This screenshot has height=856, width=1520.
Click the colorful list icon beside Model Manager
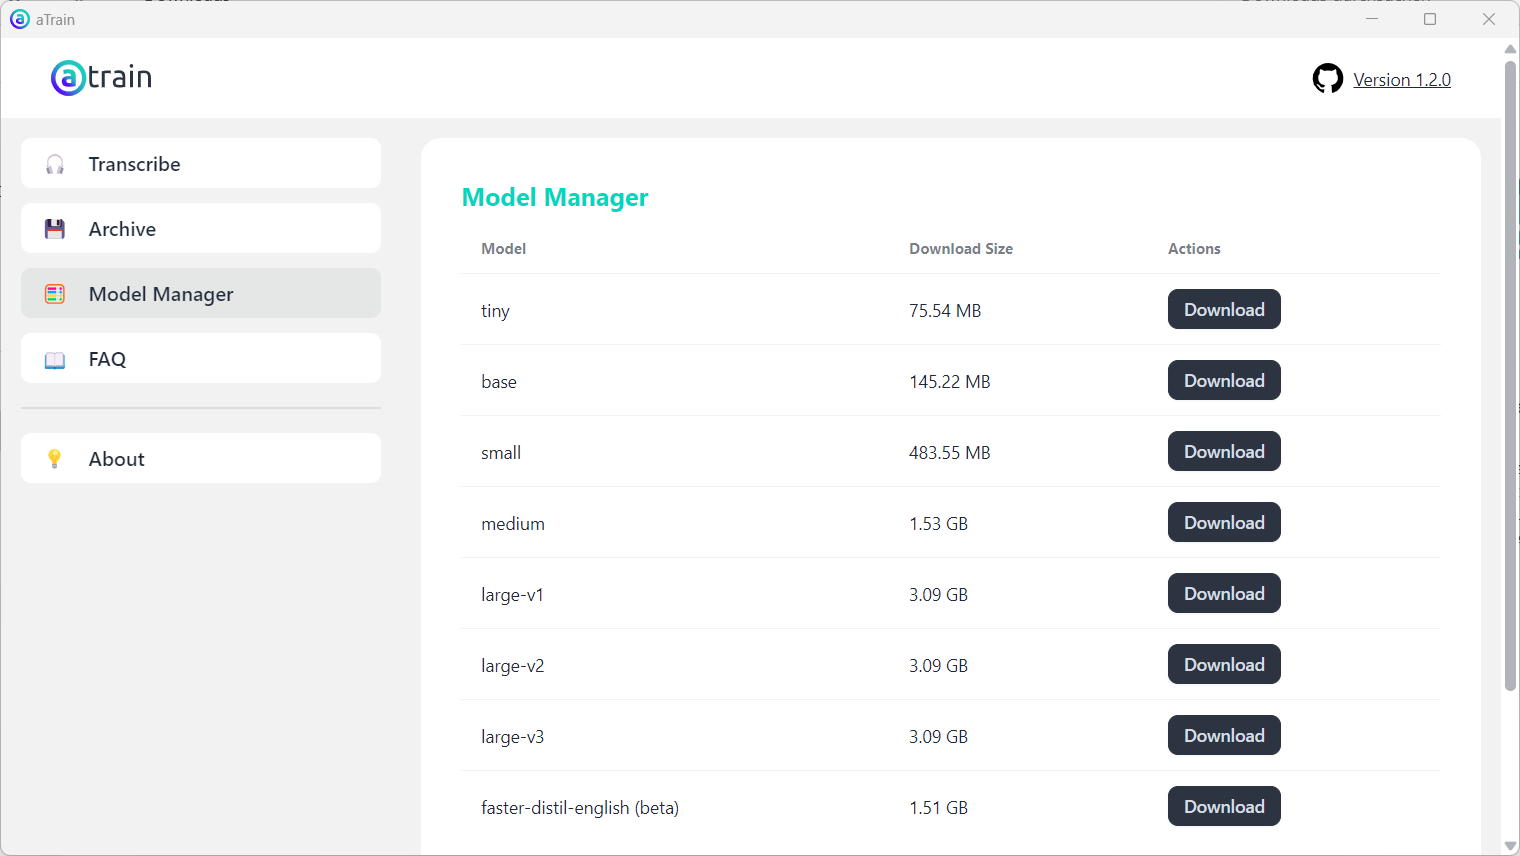[55, 294]
